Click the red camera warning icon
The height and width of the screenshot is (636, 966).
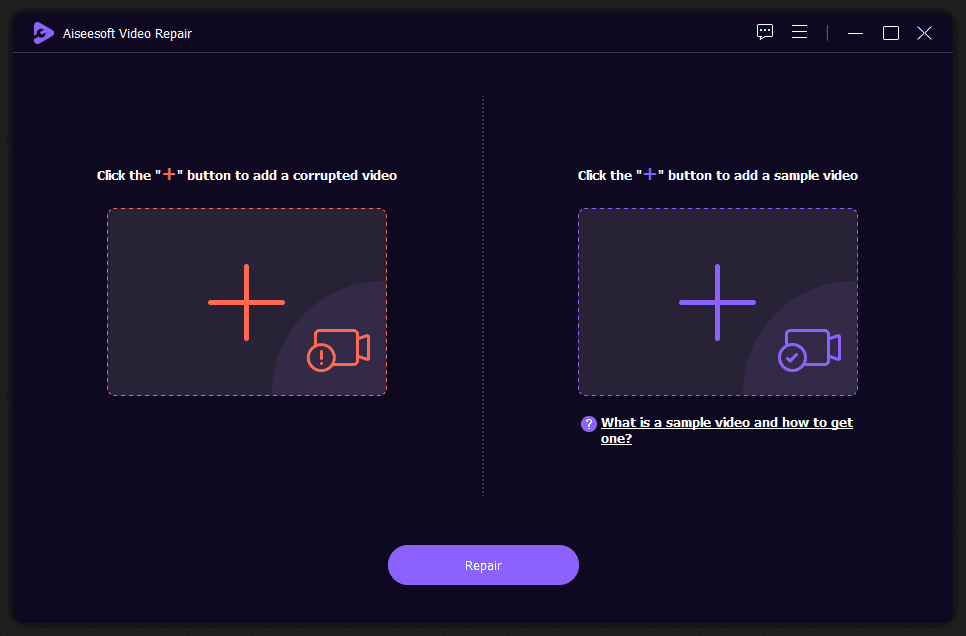[x=338, y=350]
